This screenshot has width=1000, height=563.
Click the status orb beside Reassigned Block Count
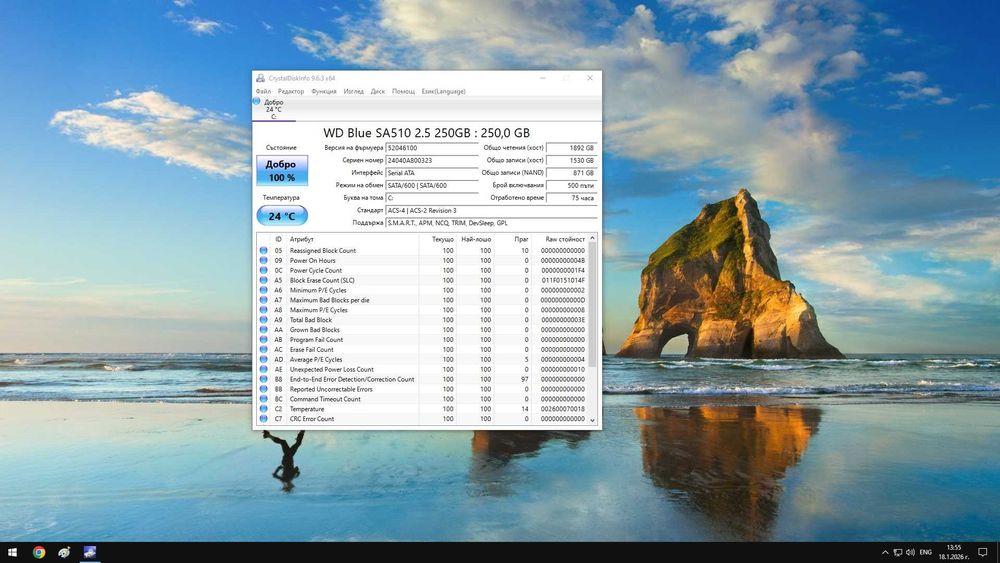click(x=263, y=251)
